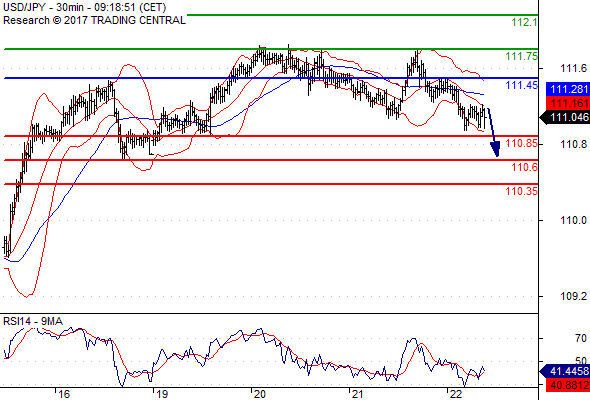Click date 16 on the time axis
Image resolution: width=590 pixels, height=400 pixels.
64,394
